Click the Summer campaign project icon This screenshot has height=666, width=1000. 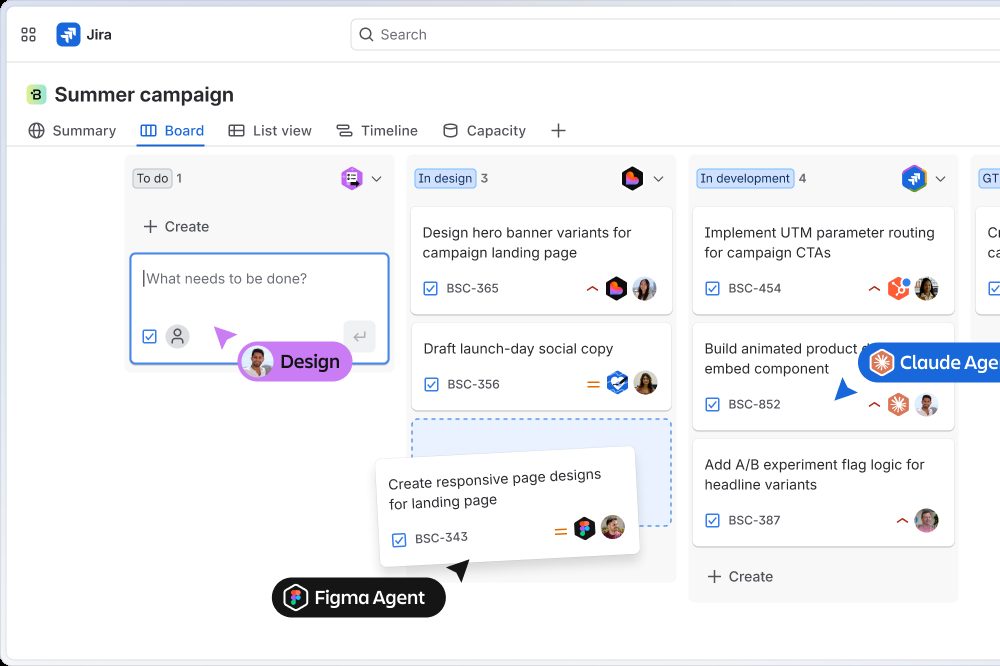[36, 94]
